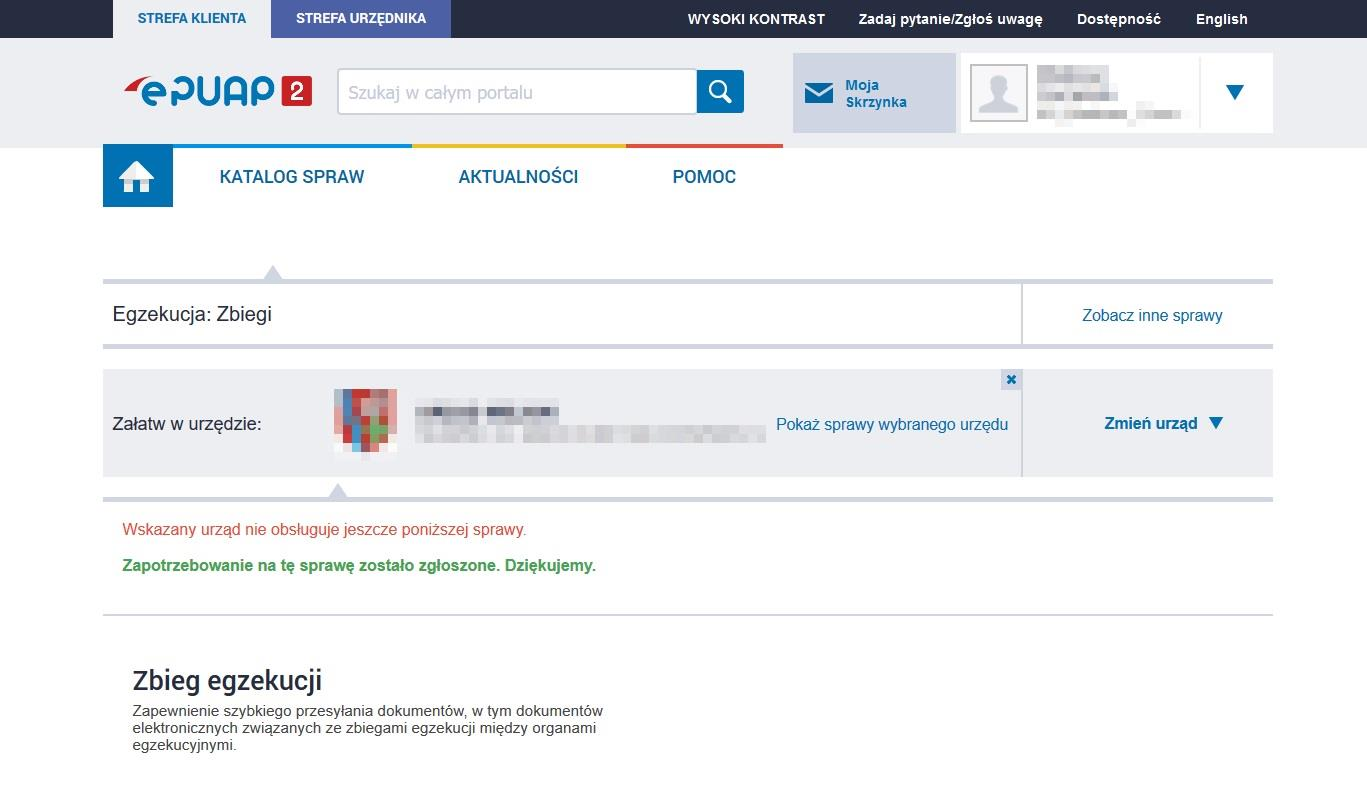Click Pokaż sprawy wybranego urzędu

(892, 424)
